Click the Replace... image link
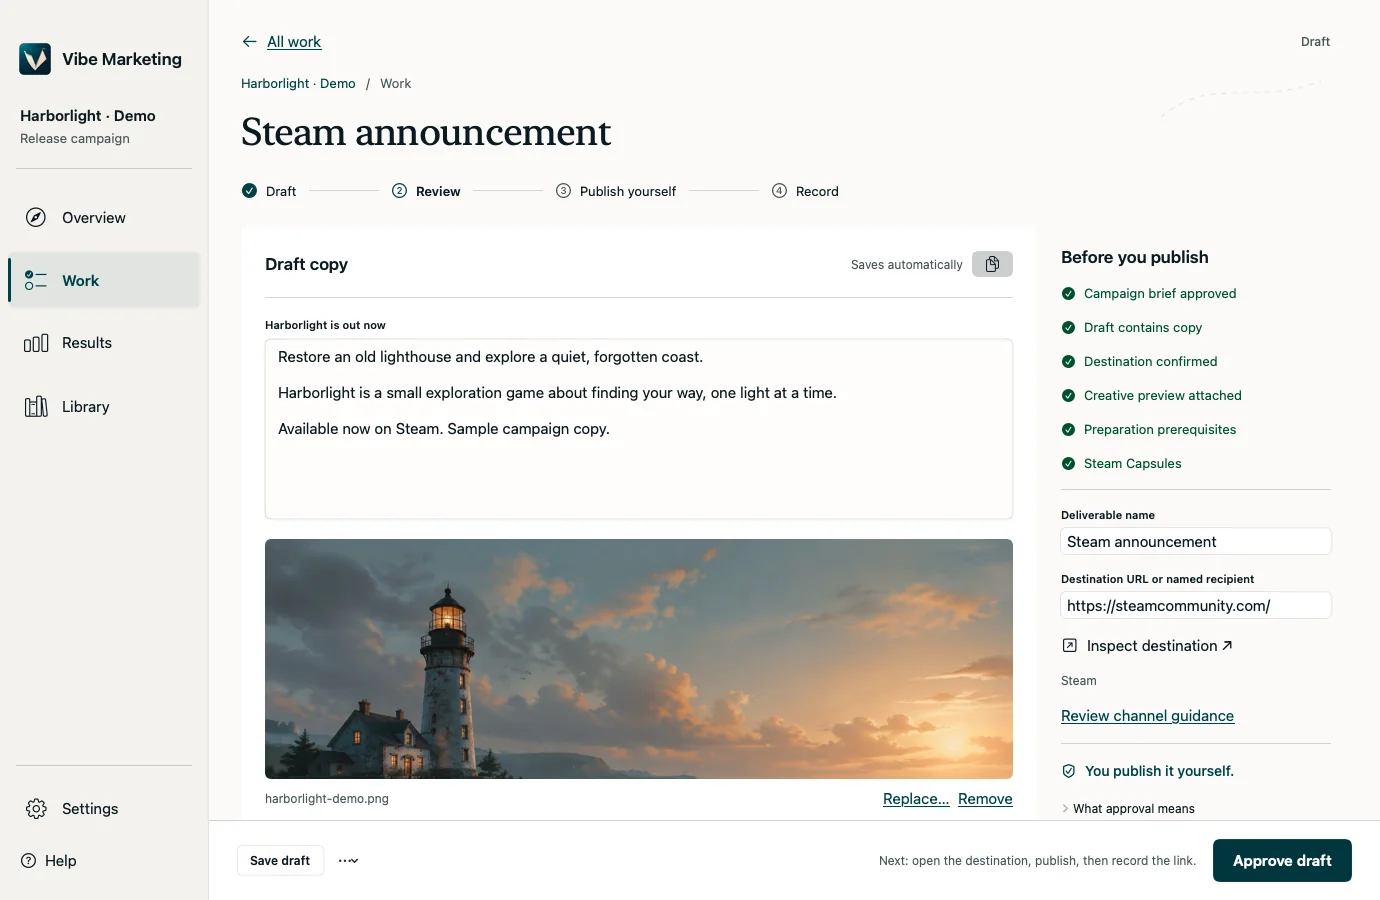 click(x=916, y=798)
